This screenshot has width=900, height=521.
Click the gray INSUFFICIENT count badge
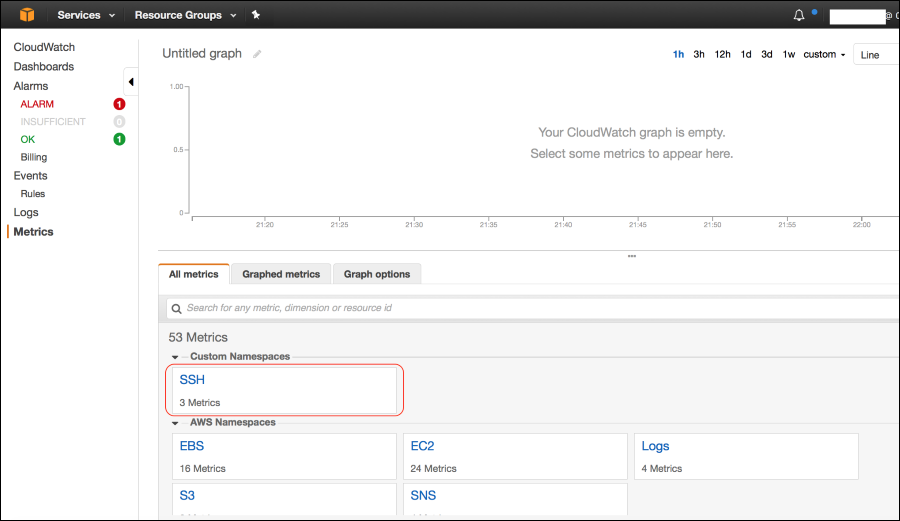[x=119, y=122]
